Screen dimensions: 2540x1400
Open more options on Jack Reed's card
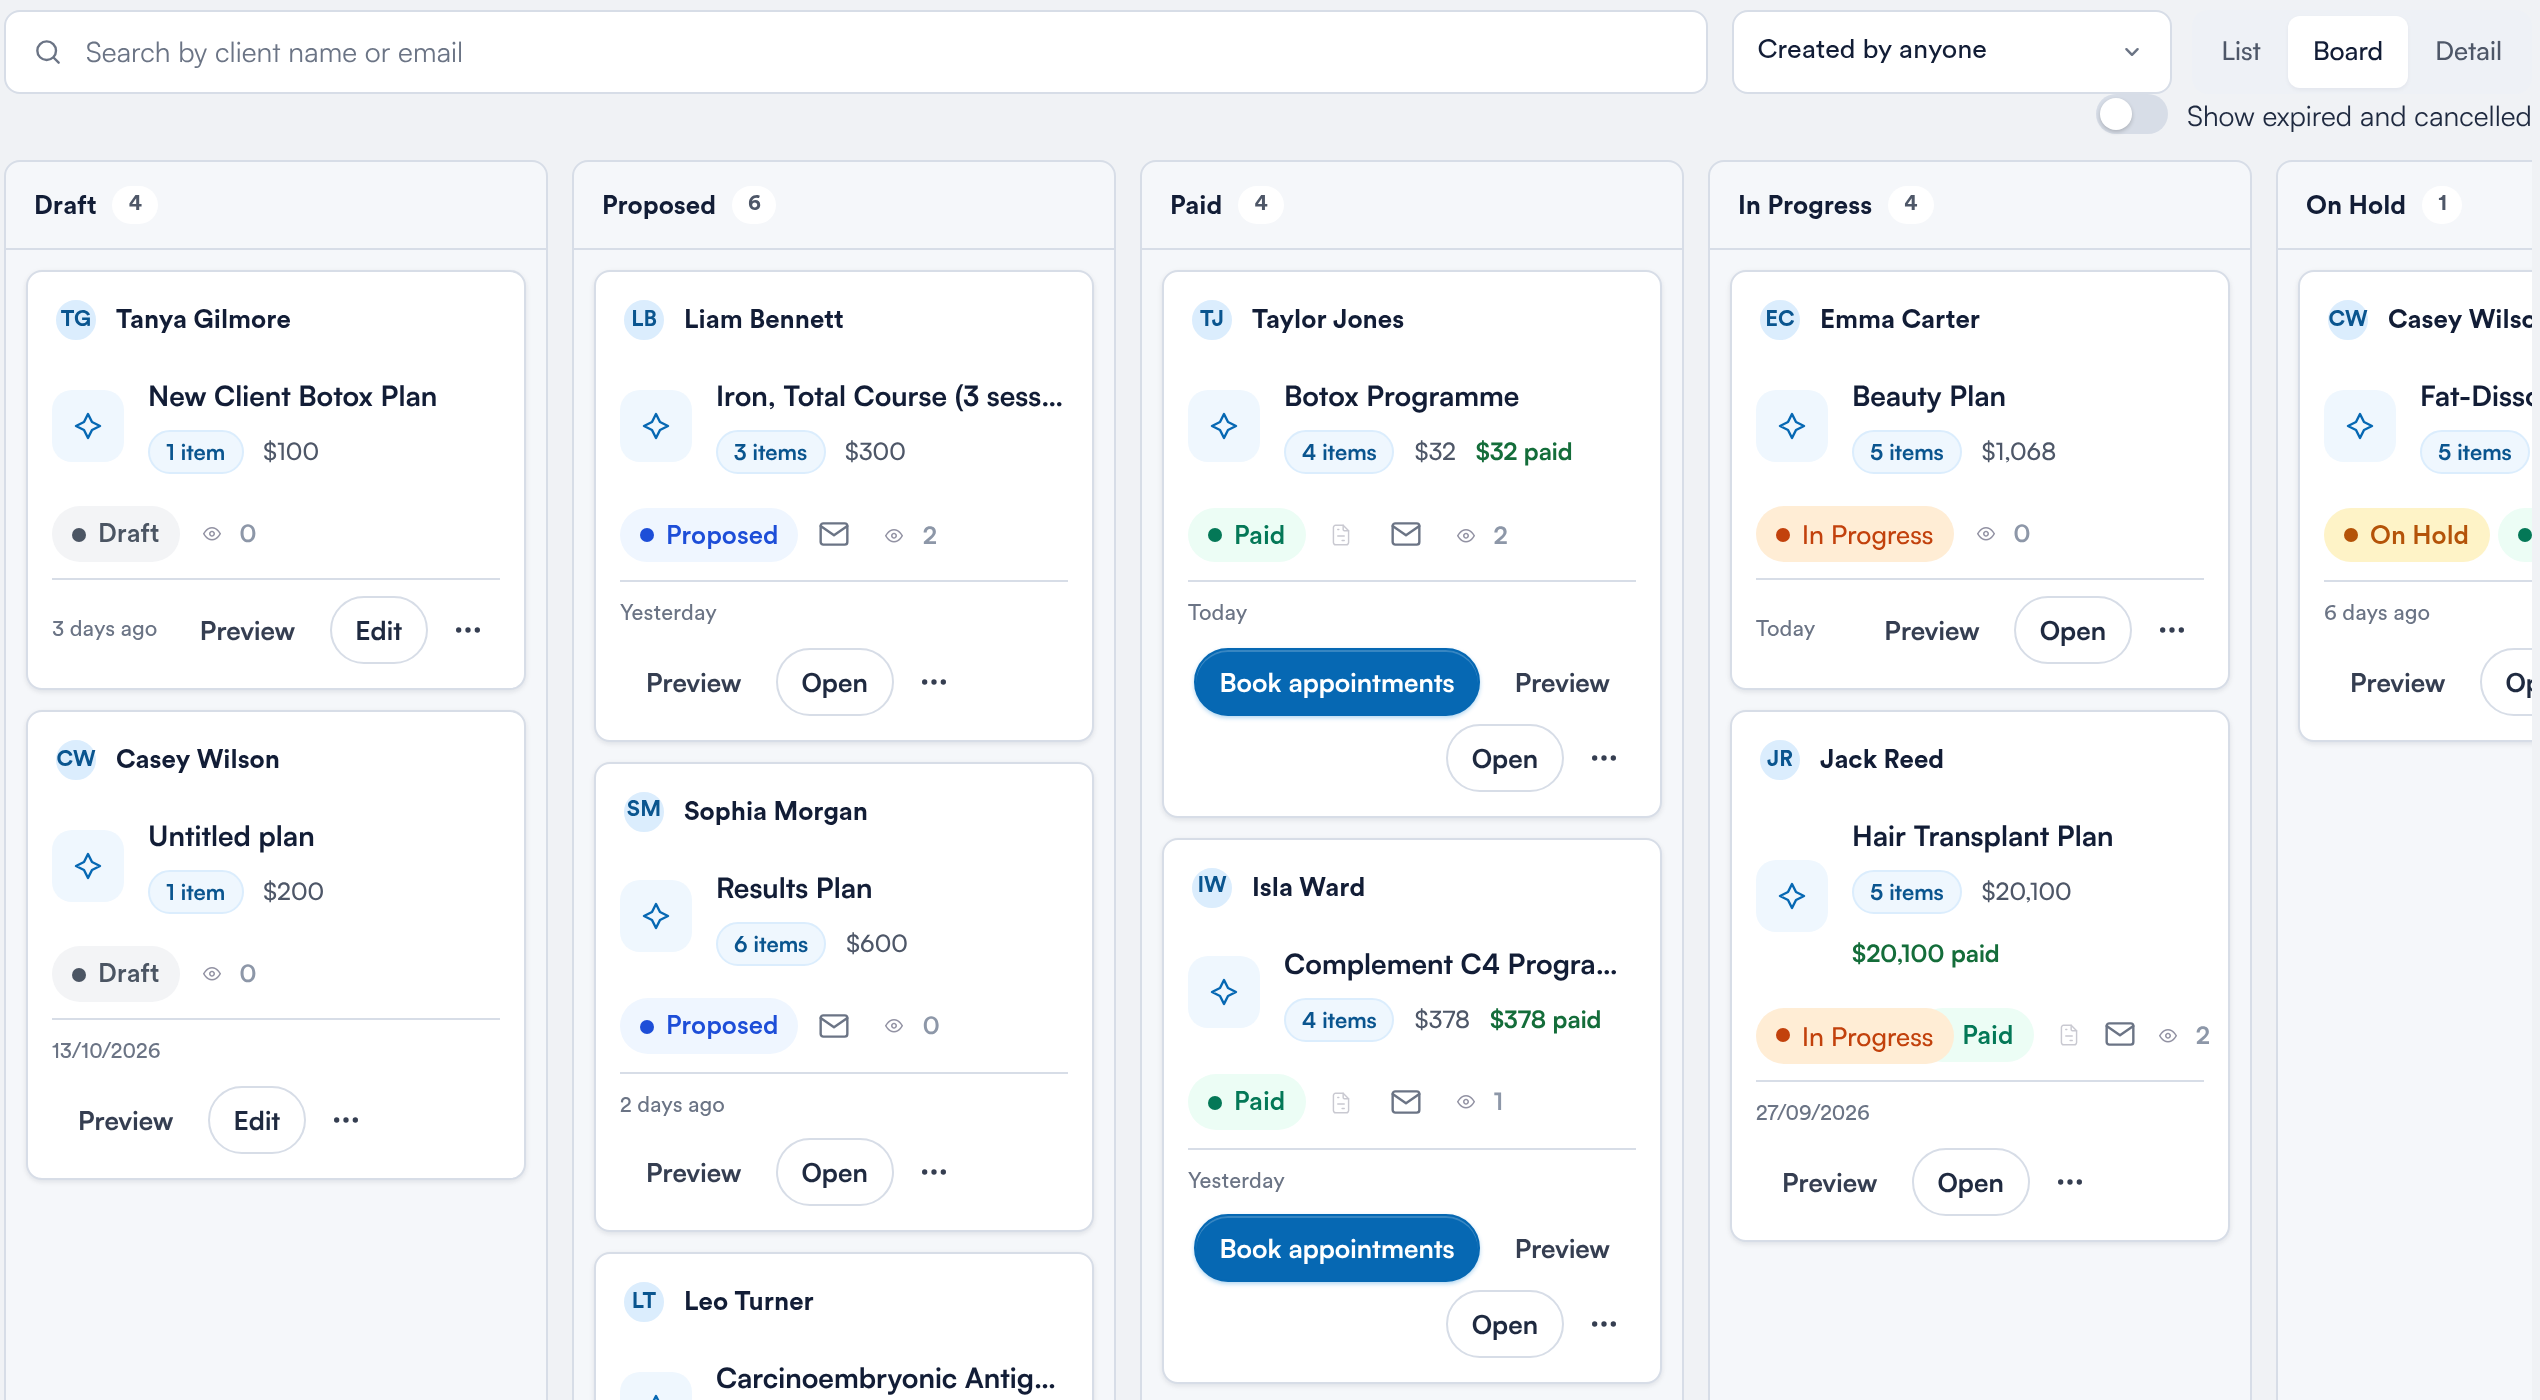click(2070, 1182)
